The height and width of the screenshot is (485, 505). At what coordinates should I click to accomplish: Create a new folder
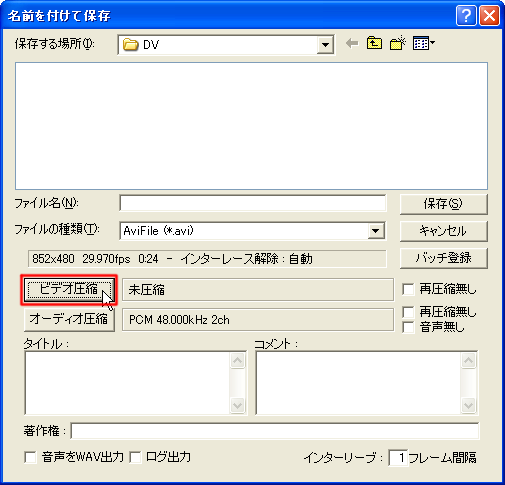[398, 43]
